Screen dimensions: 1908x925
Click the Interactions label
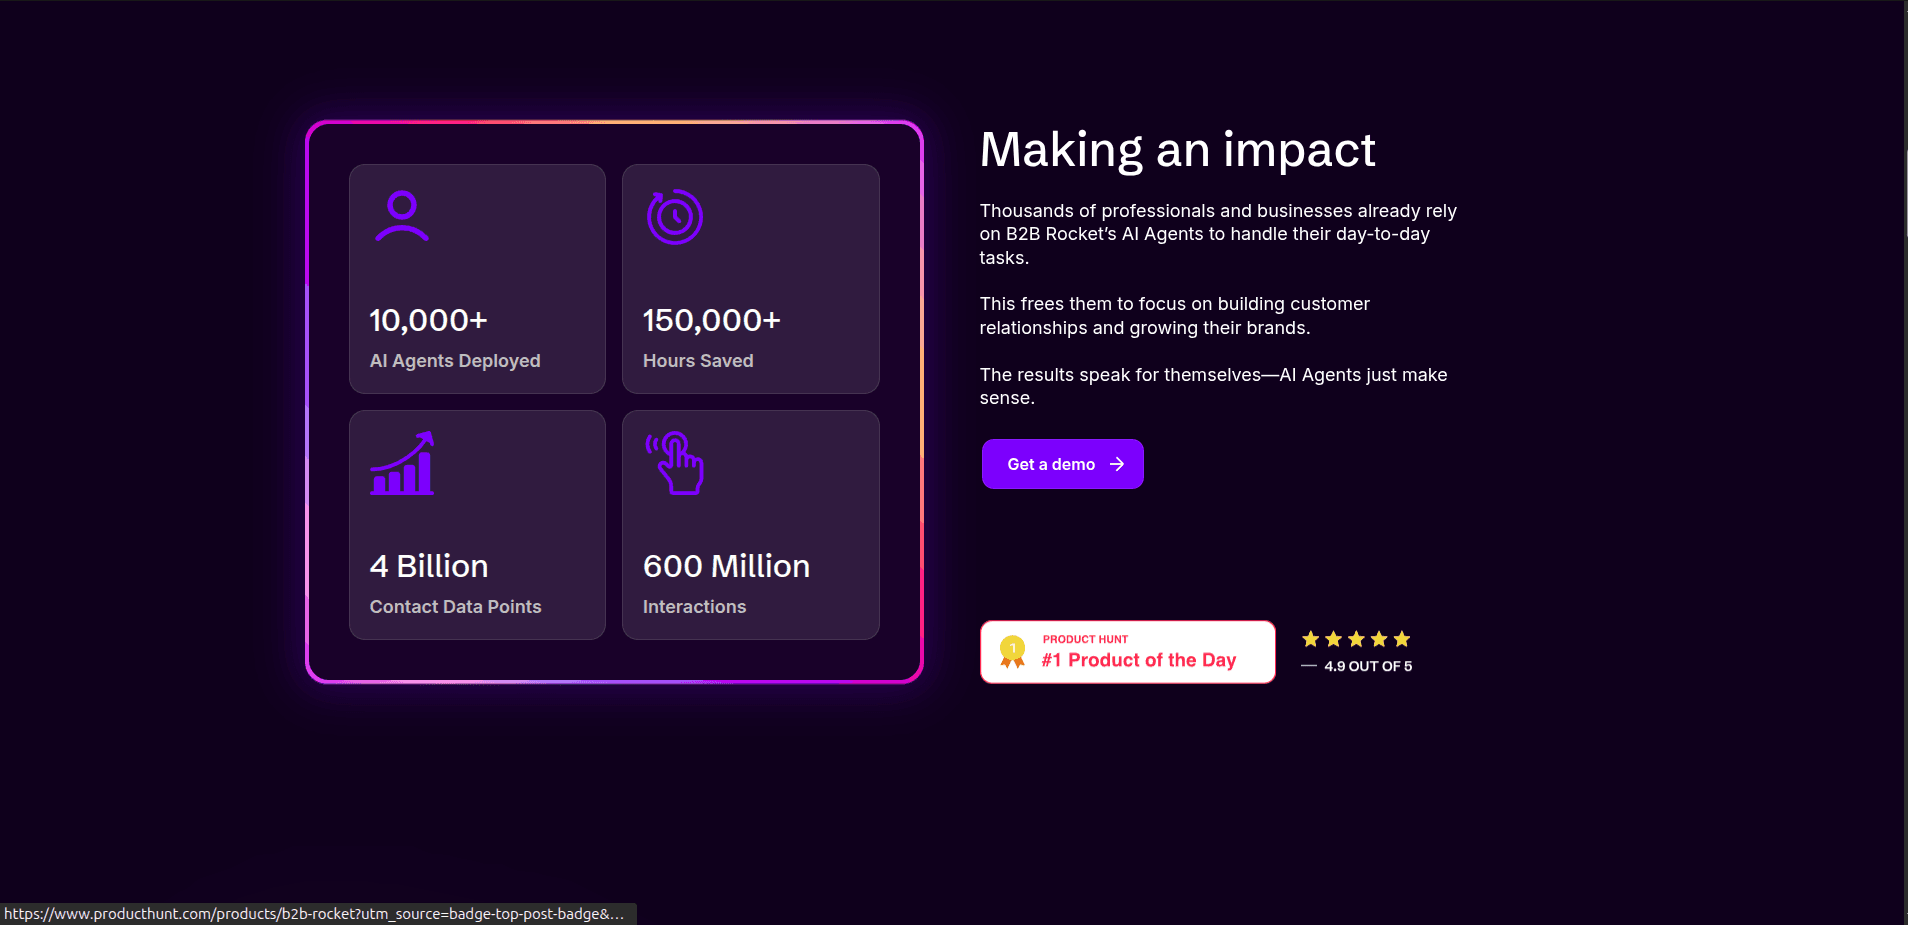[x=694, y=607]
